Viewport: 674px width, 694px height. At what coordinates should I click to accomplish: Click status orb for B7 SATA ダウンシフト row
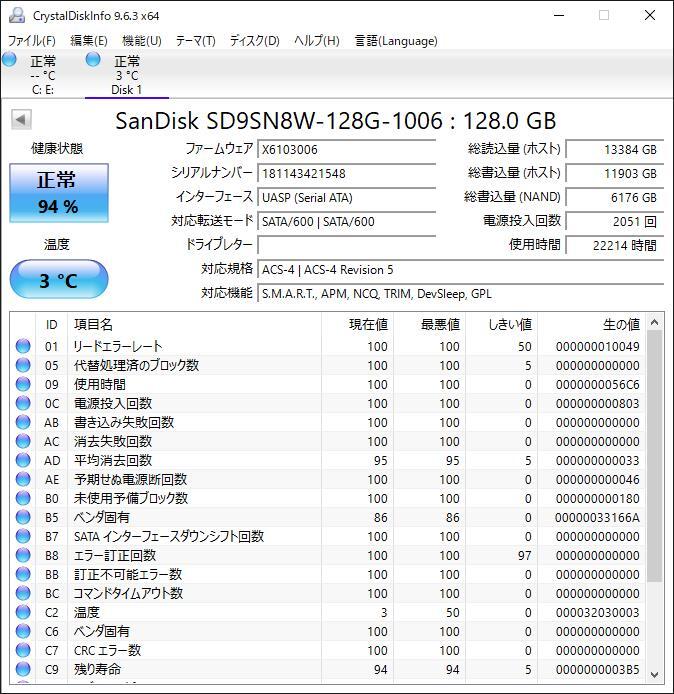[x=23, y=536]
